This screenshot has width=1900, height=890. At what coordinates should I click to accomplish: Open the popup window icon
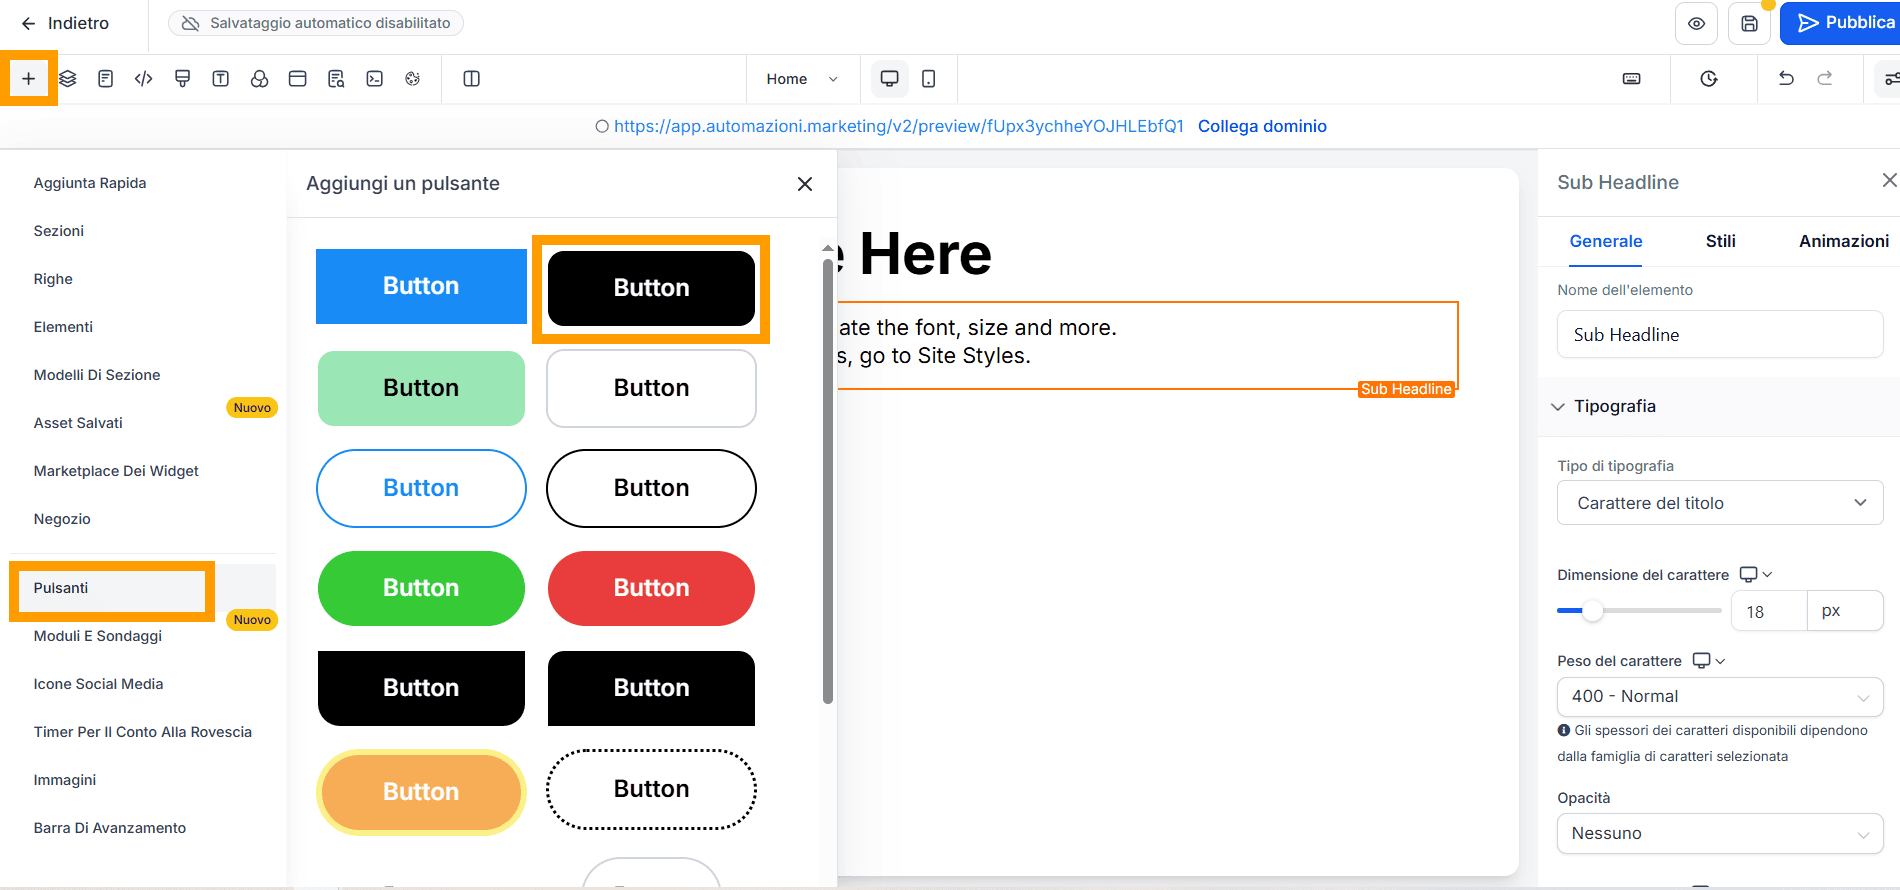tap(297, 79)
